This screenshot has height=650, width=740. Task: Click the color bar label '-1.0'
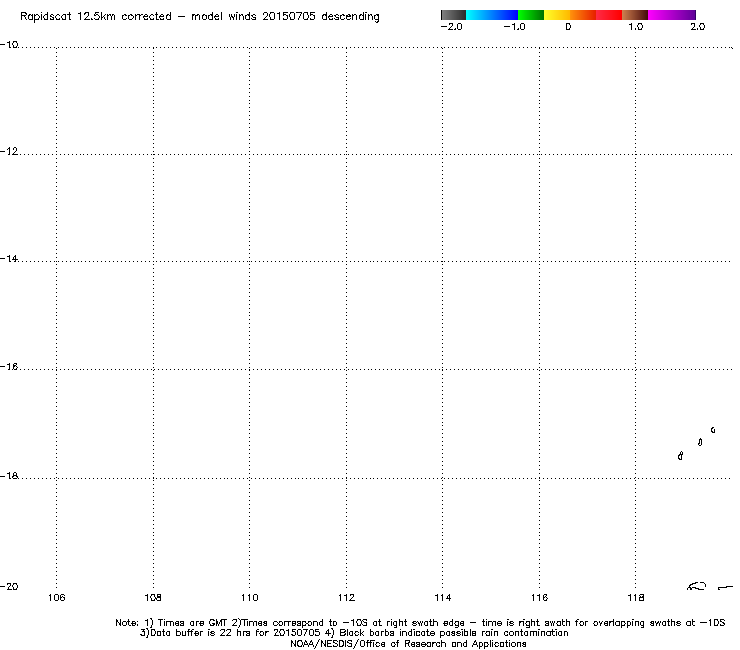click(514, 27)
